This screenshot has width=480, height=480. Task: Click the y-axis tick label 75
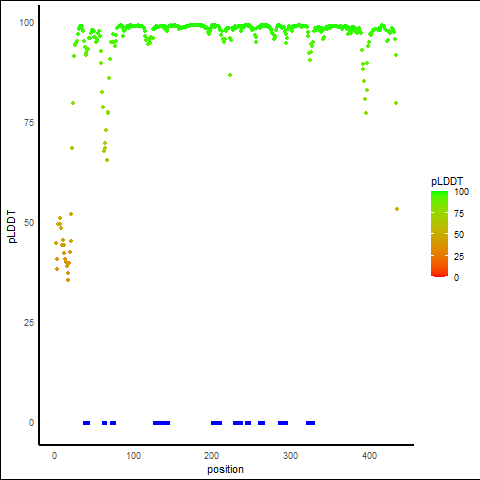pos(29,123)
